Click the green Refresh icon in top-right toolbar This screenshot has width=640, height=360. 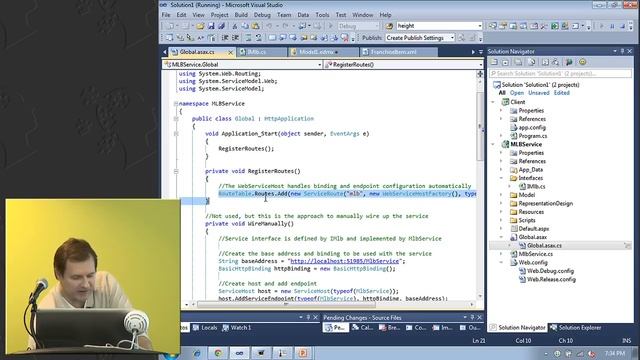click(x=555, y=26)
